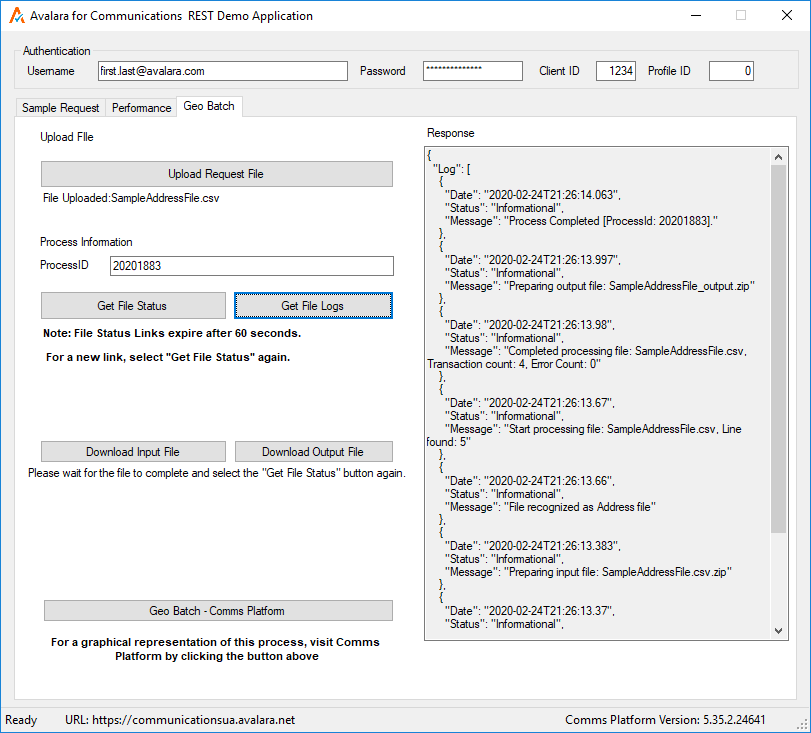Switch to the Sample Request tab
This screenshot has height=733, width=811.
61,108
